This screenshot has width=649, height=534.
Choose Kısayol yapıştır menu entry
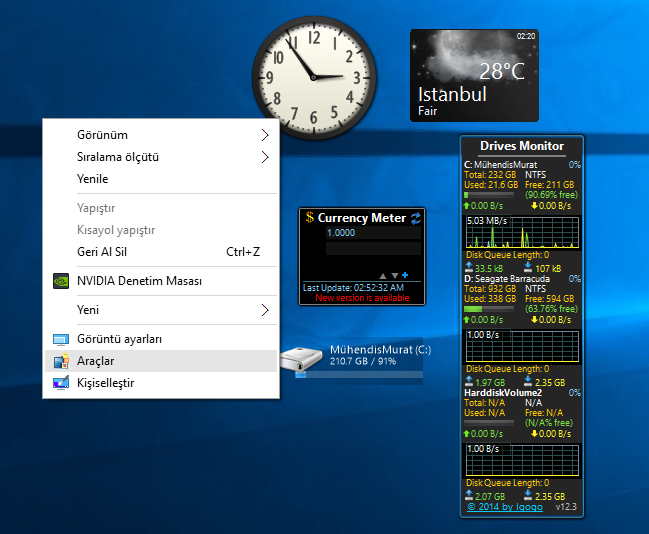(161, 230)
